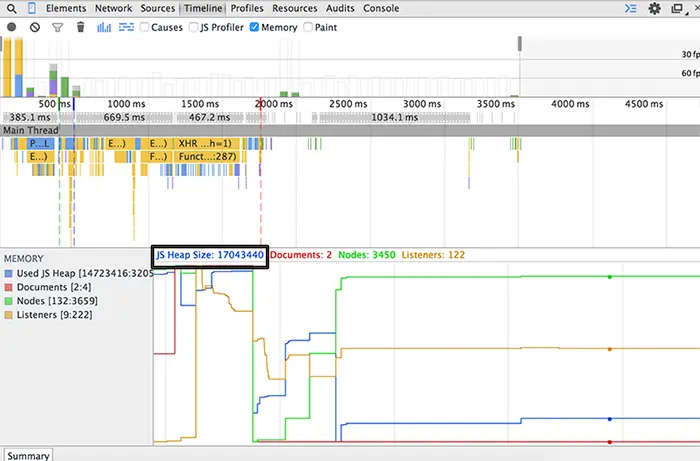Open the Sources tab
Viewport: 700px width, 461px height.
coord(158,8)
